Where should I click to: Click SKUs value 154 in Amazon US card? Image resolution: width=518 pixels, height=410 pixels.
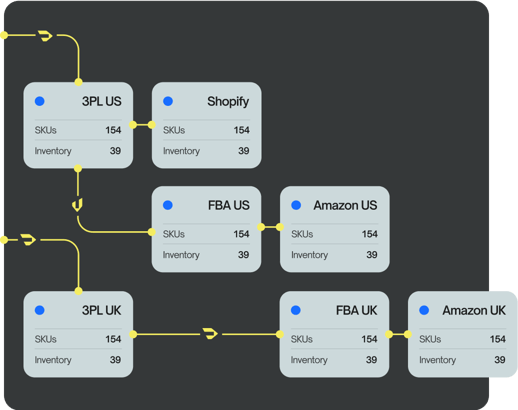pyautogui.click(x=370, y=234)
